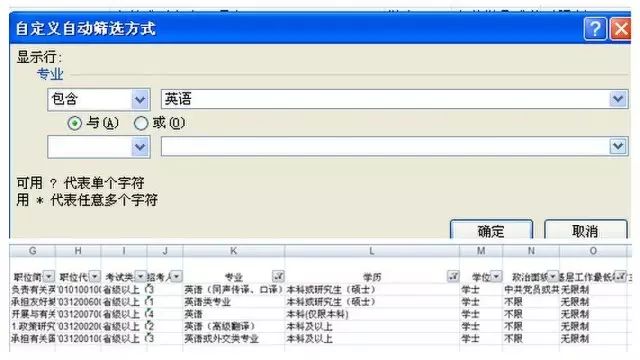640x360 pixels.
Task: Open filter arrow on 职位代 column header
Action: coord(95,276)
